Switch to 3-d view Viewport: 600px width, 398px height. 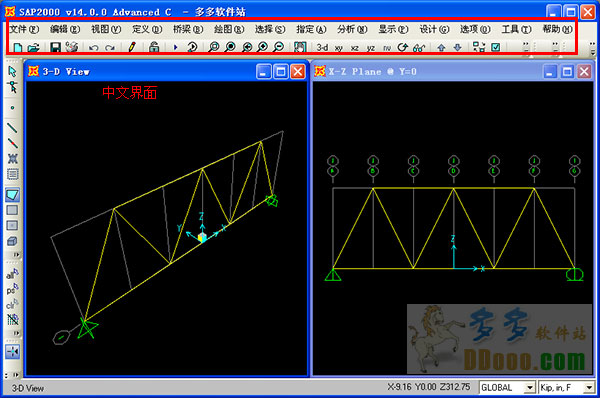(322, 47)
